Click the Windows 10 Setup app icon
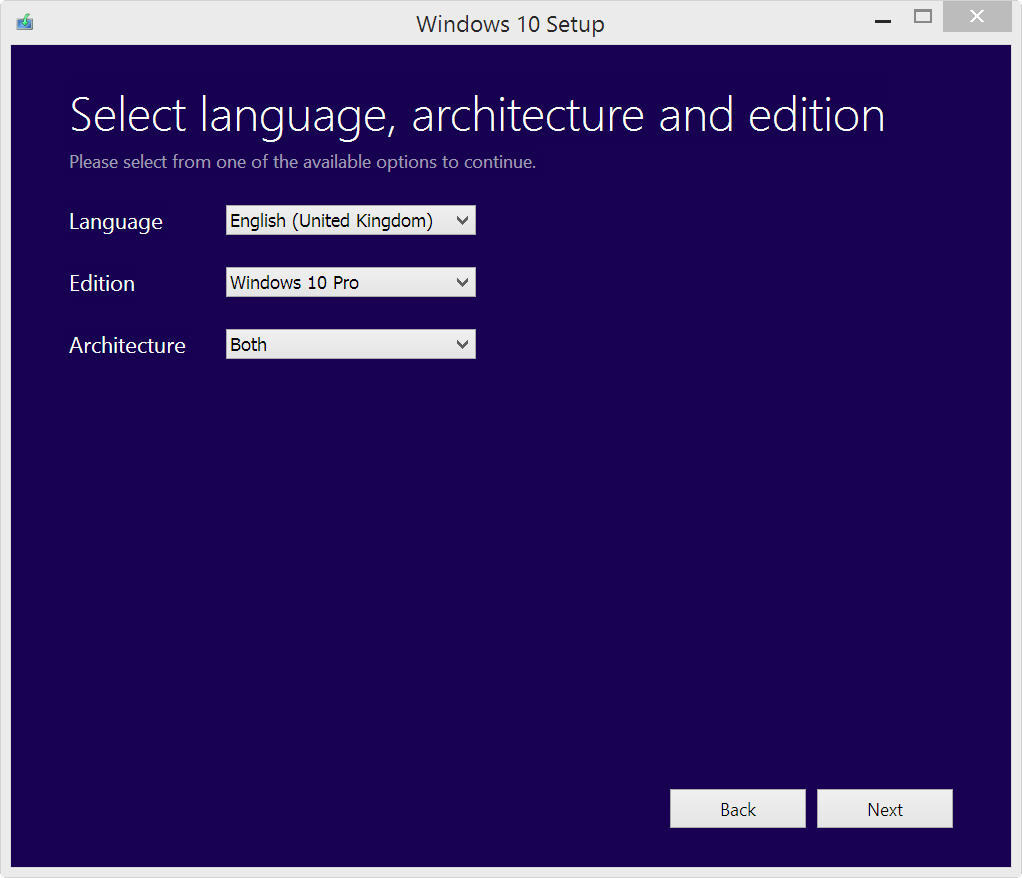1022x878 pixels. [25, 21]
